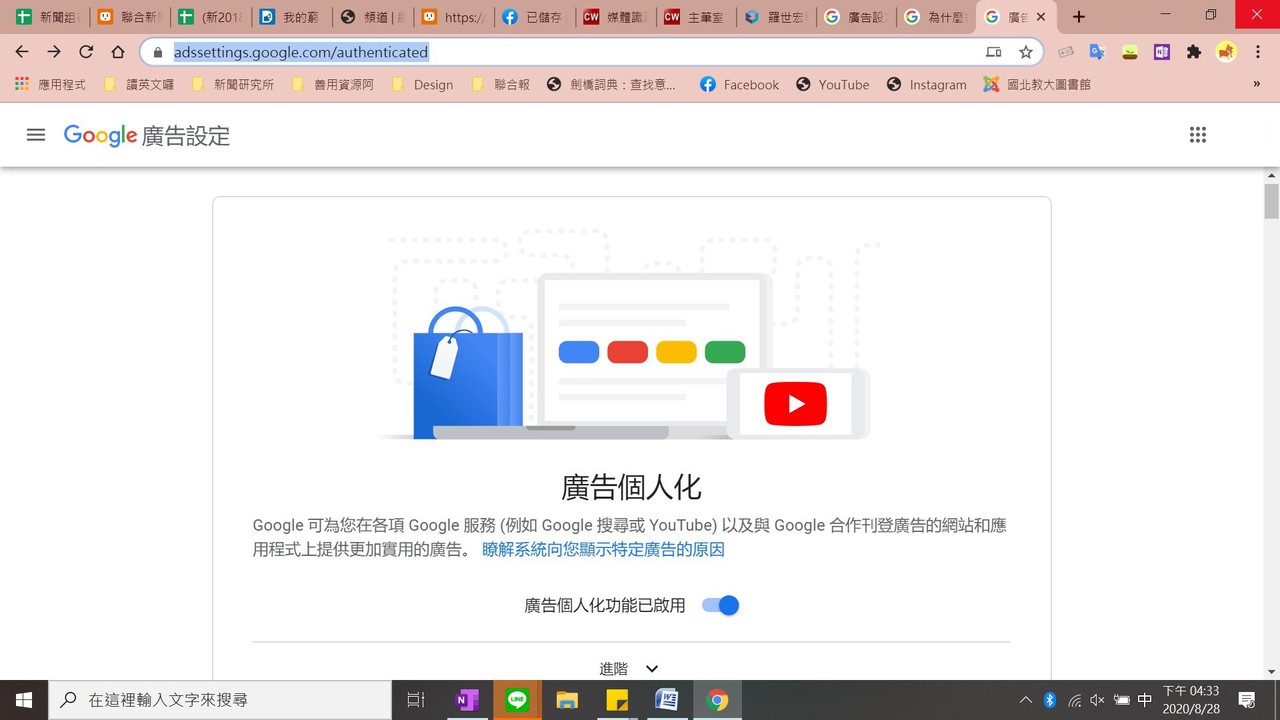Image resolution: width=1280 pixels, height=720 pixels.
Task: Open the Facebook bookmark
Action: coord(739,84)
